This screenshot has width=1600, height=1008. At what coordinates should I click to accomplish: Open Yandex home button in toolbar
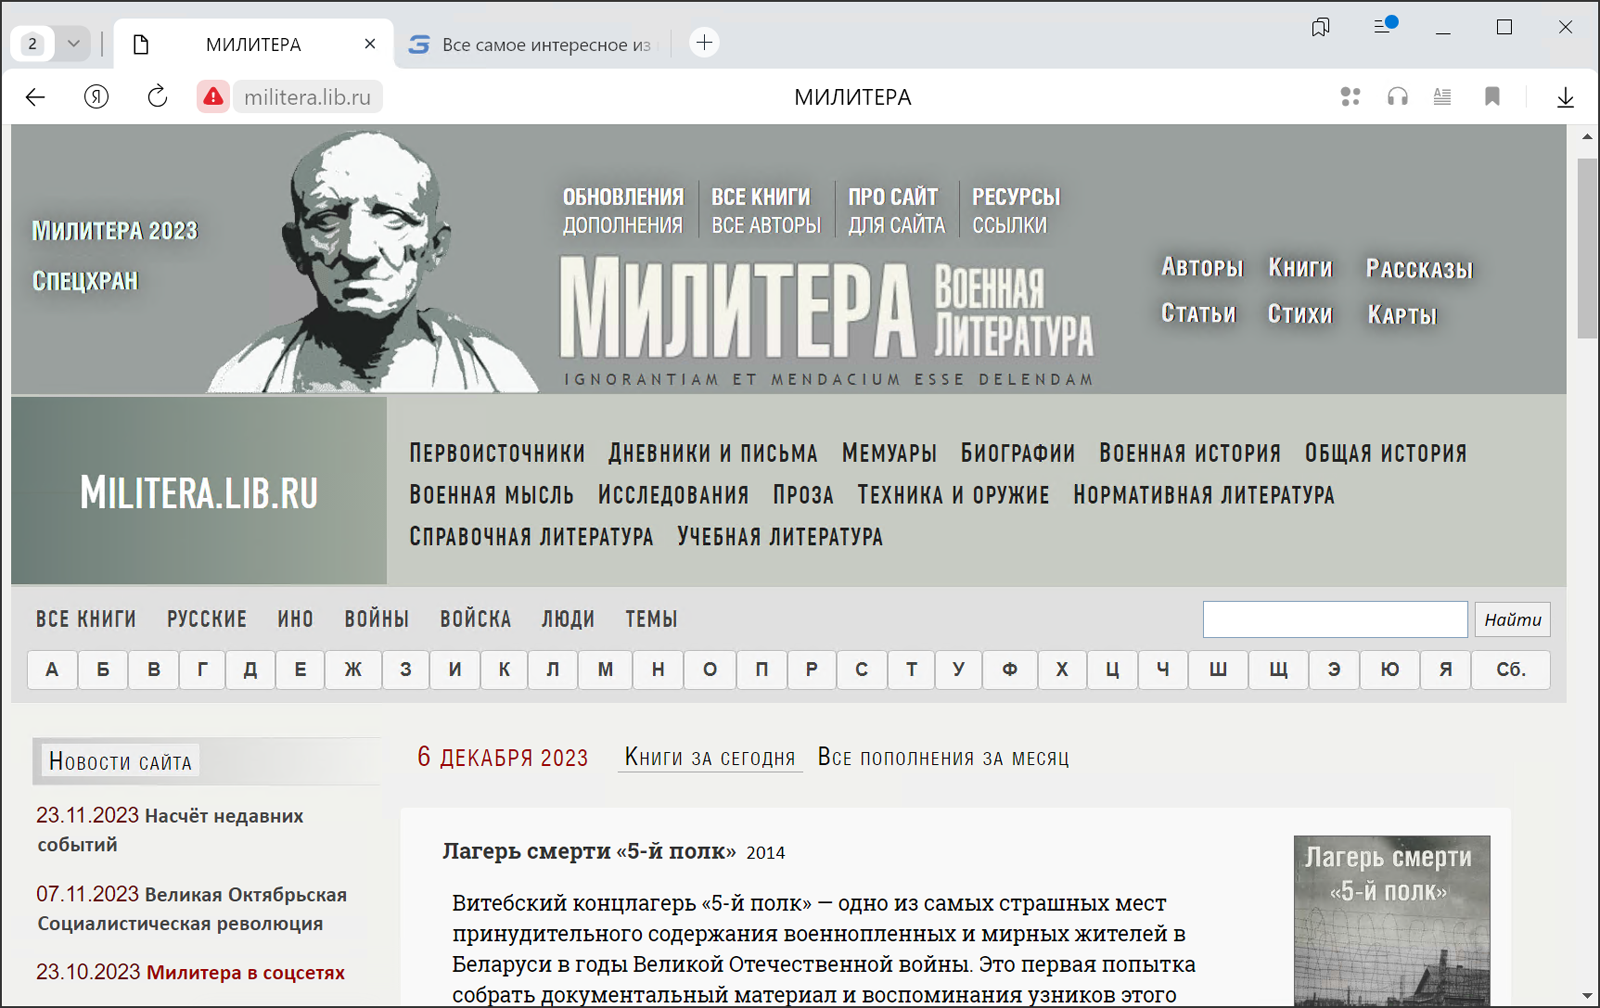(x=96, y=97)
